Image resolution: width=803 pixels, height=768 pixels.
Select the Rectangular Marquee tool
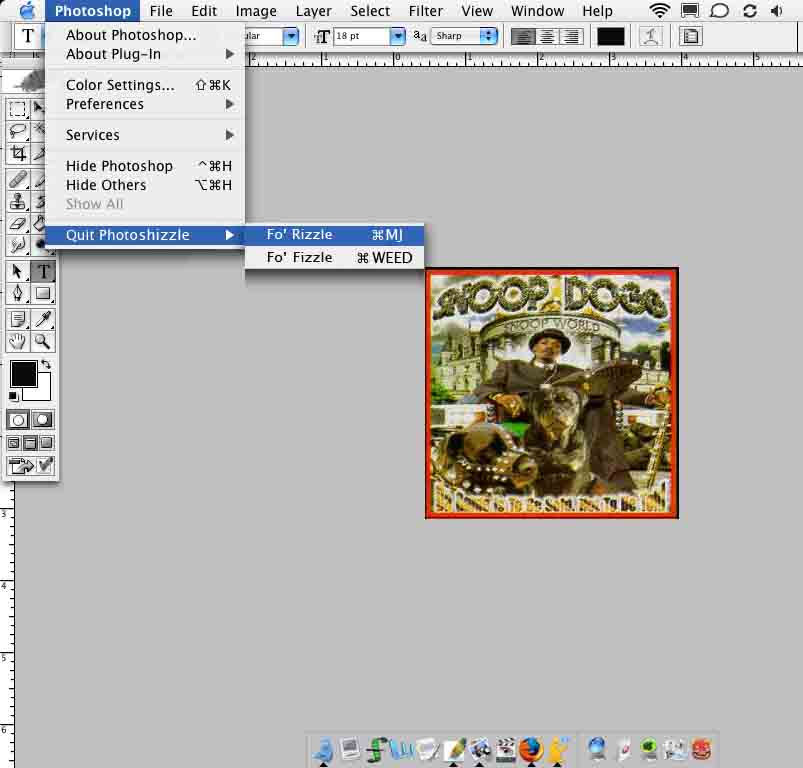click(17, 109)
